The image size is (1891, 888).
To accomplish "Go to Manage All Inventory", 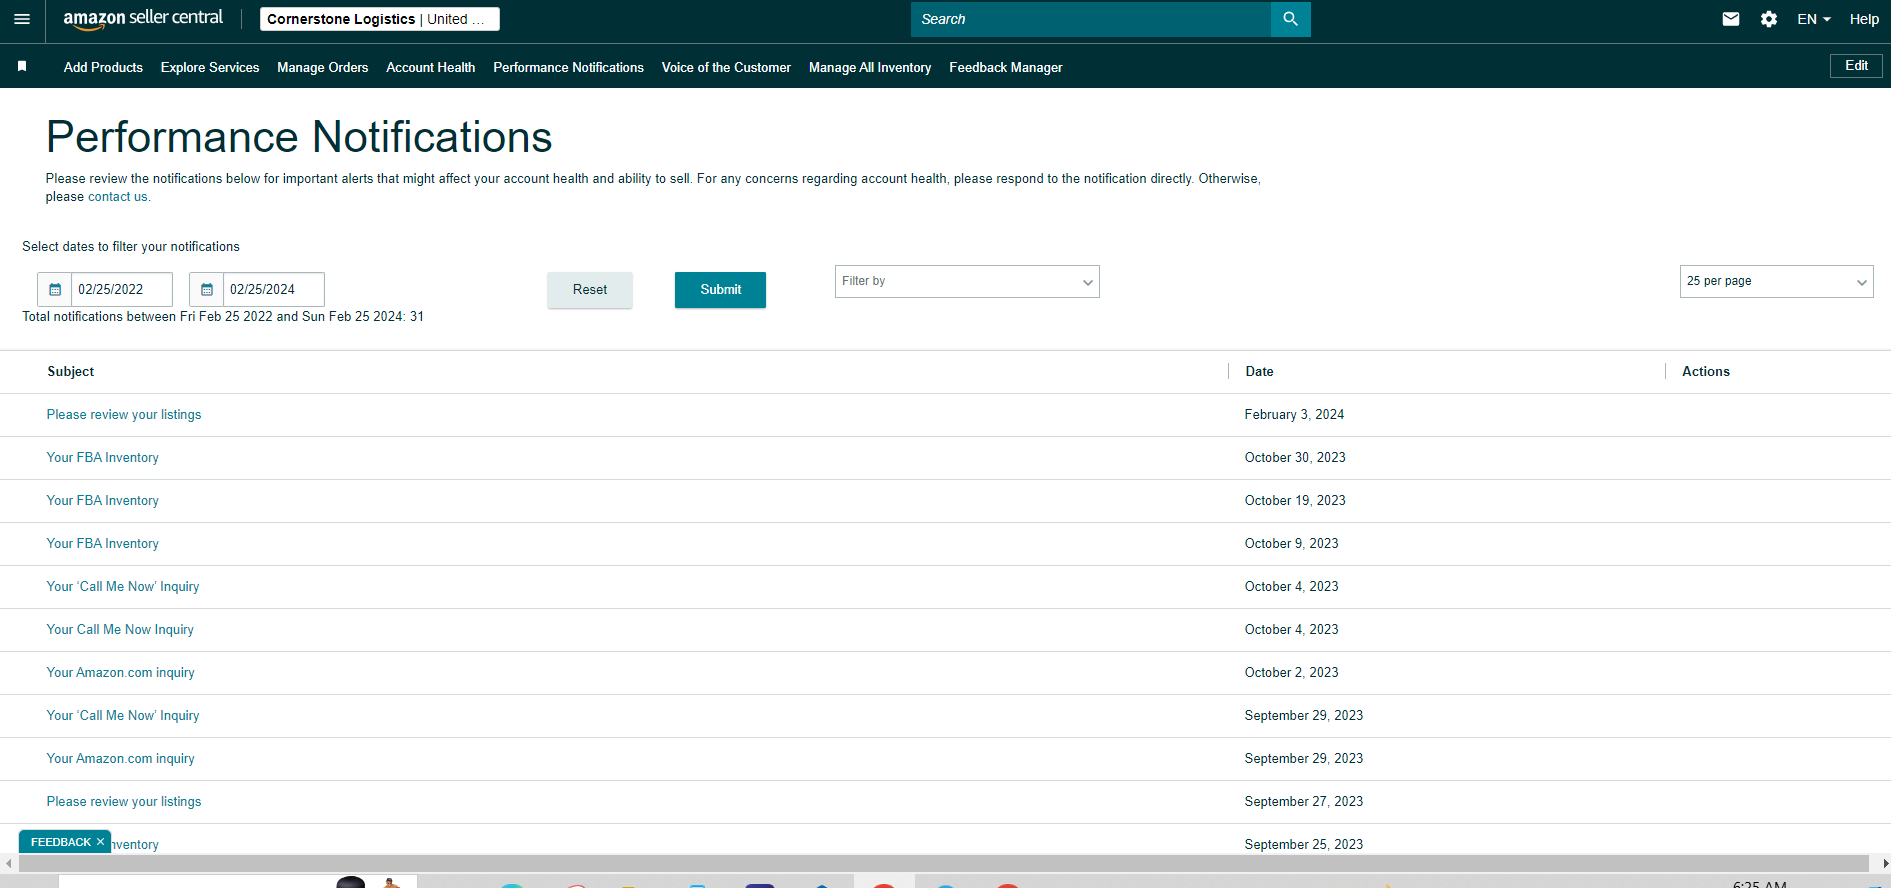I will [x=870, y=67].
